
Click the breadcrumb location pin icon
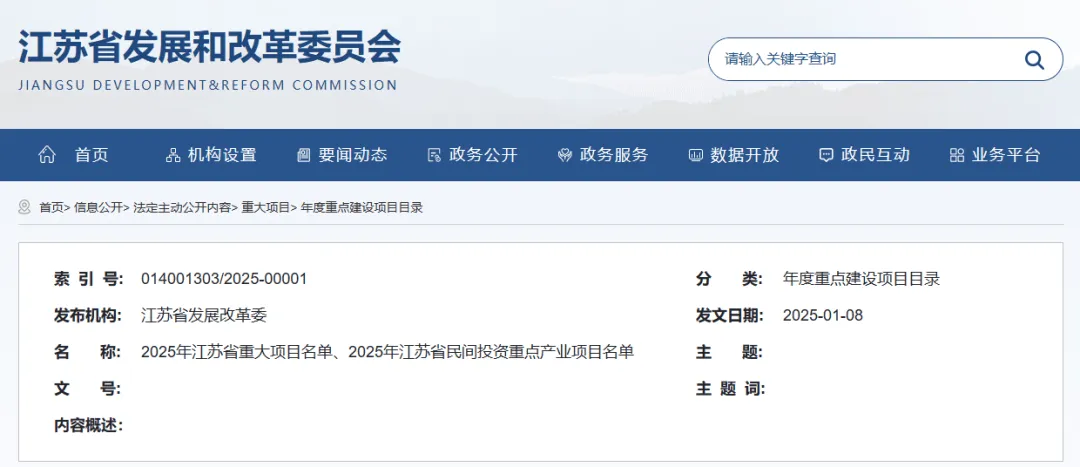(x=25, y=207)
